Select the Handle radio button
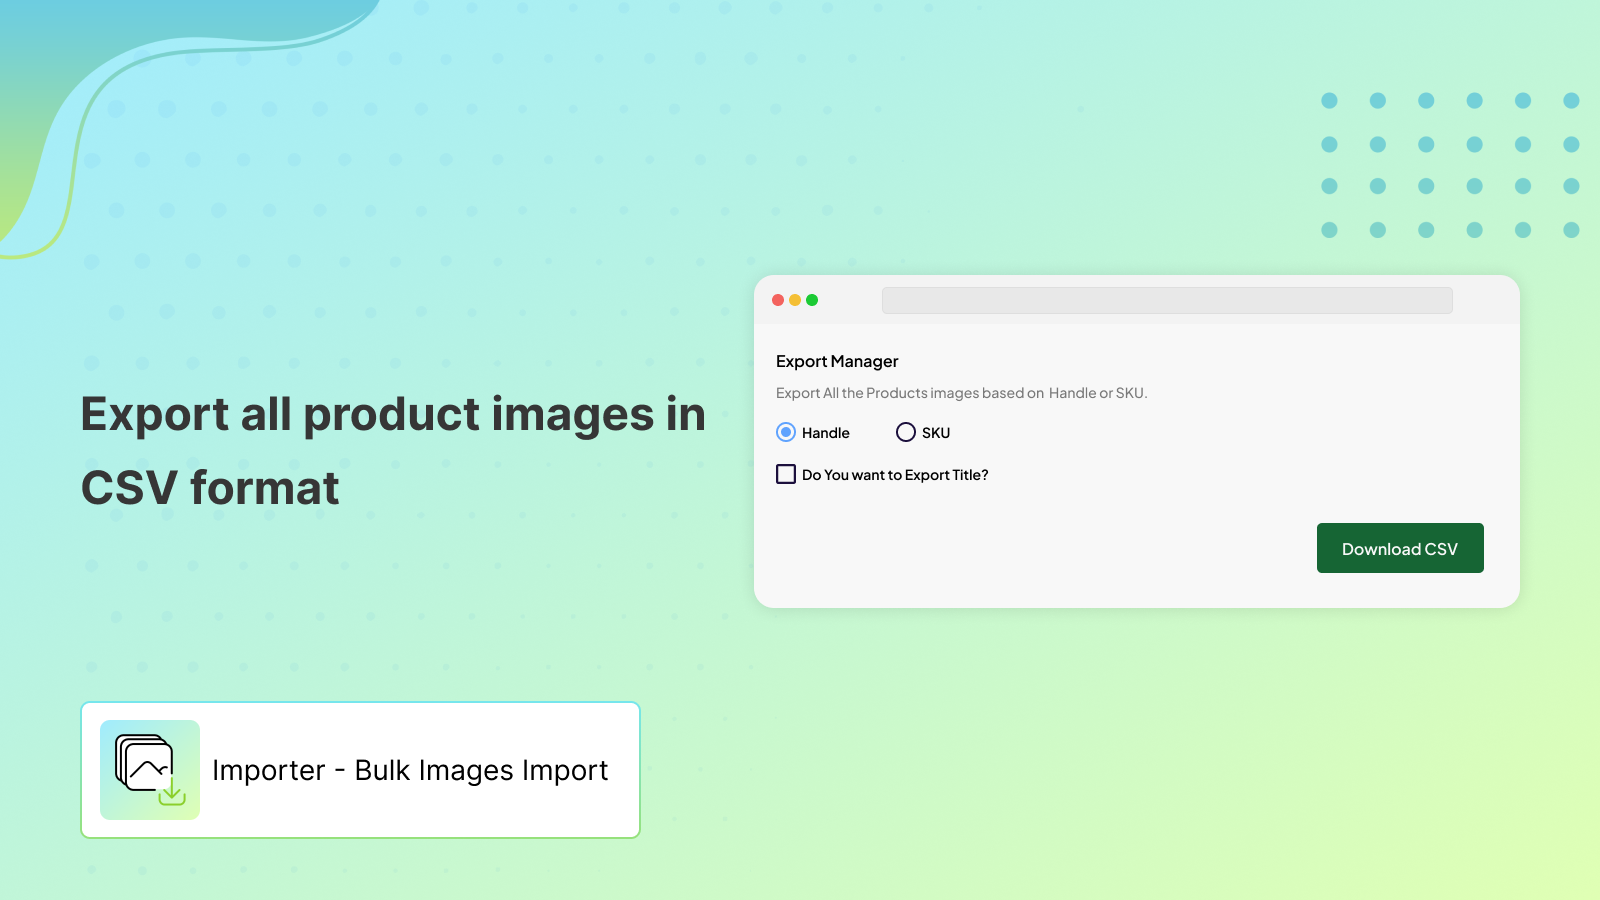This screenshot has width=1600, height=900. tap(786, 432)
